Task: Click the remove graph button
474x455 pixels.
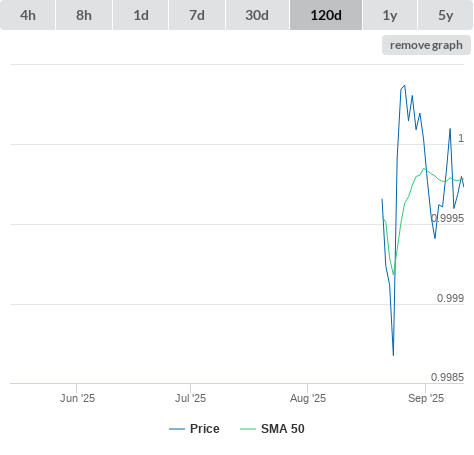Action: [426, 45]
